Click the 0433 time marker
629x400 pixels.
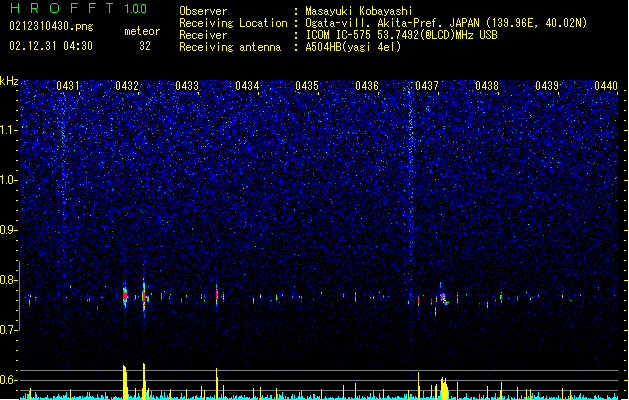187,86
